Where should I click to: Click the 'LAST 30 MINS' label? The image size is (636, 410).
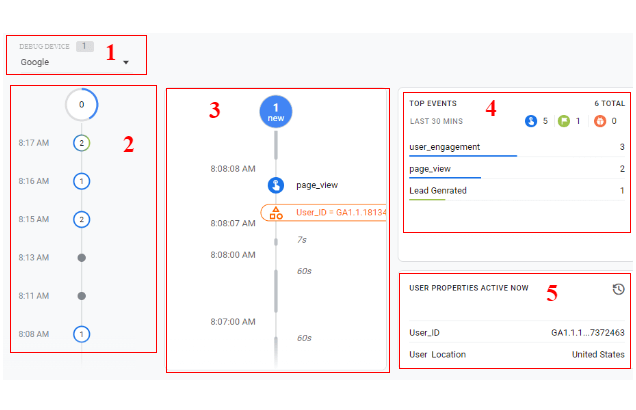coord(436,121)
